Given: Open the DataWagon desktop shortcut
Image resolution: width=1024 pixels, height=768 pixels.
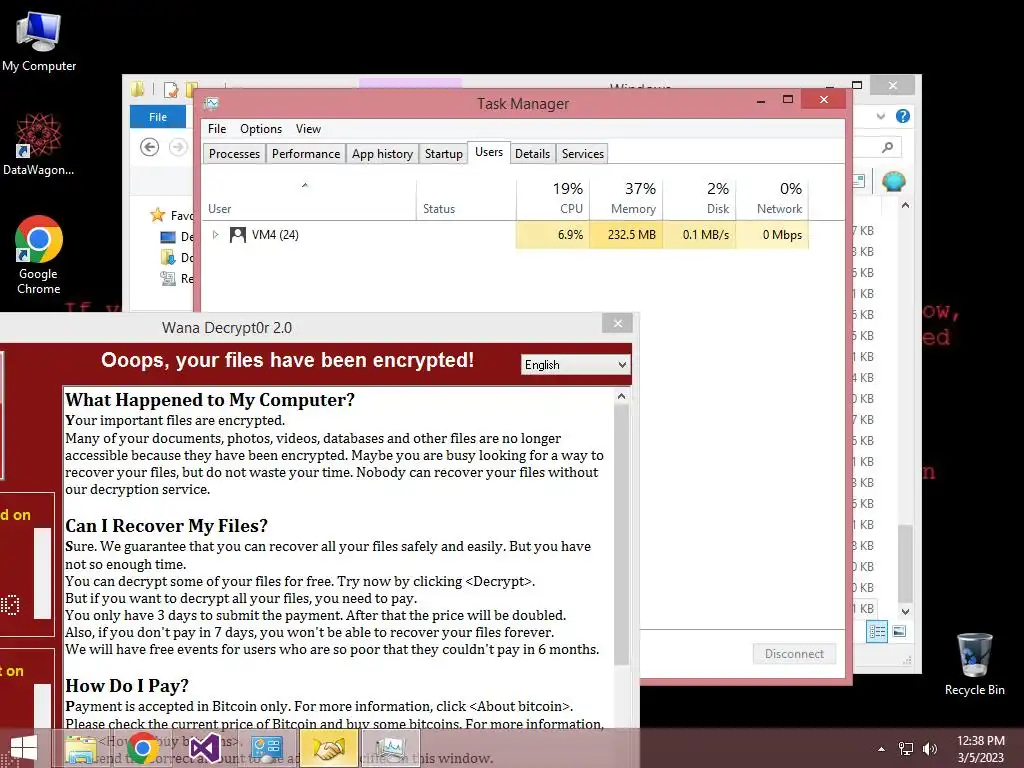Looking at the screenshot, I should tap(39, 144).
